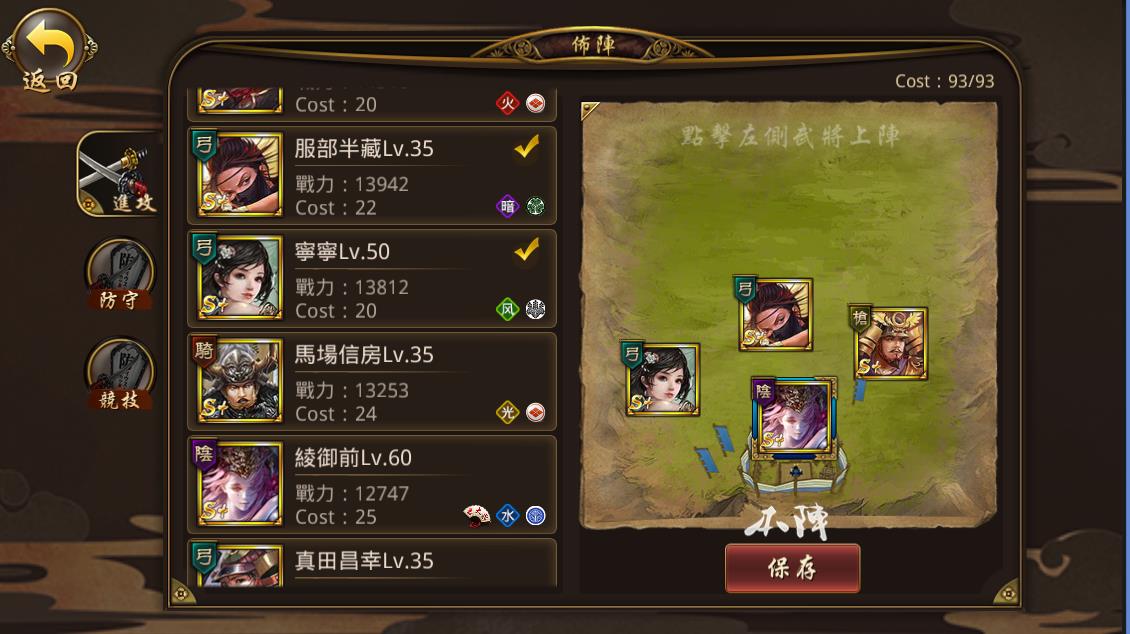Click 服部半藏 unit on the battlefield map
The width and height of the screenshot is (1130, 634).
tap(775, 314)
